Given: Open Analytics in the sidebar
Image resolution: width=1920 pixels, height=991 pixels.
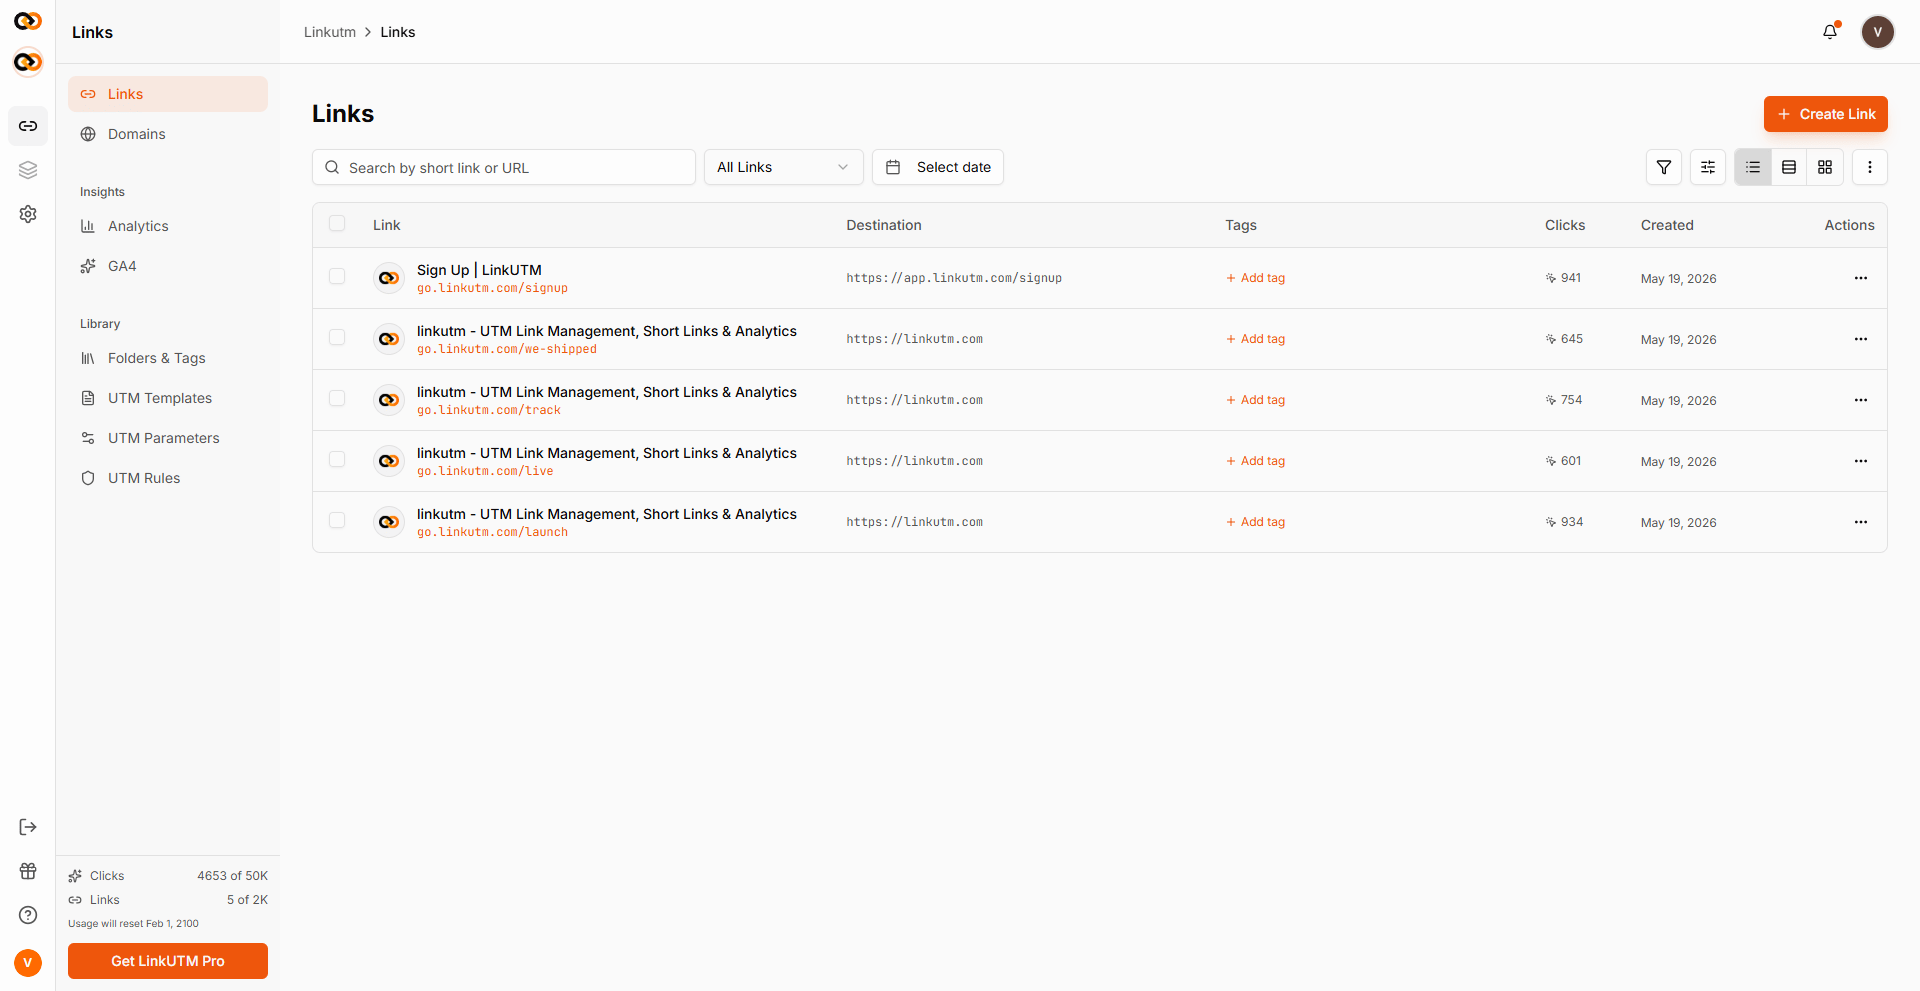Looking at the screenshot, I should click(168, 226).
